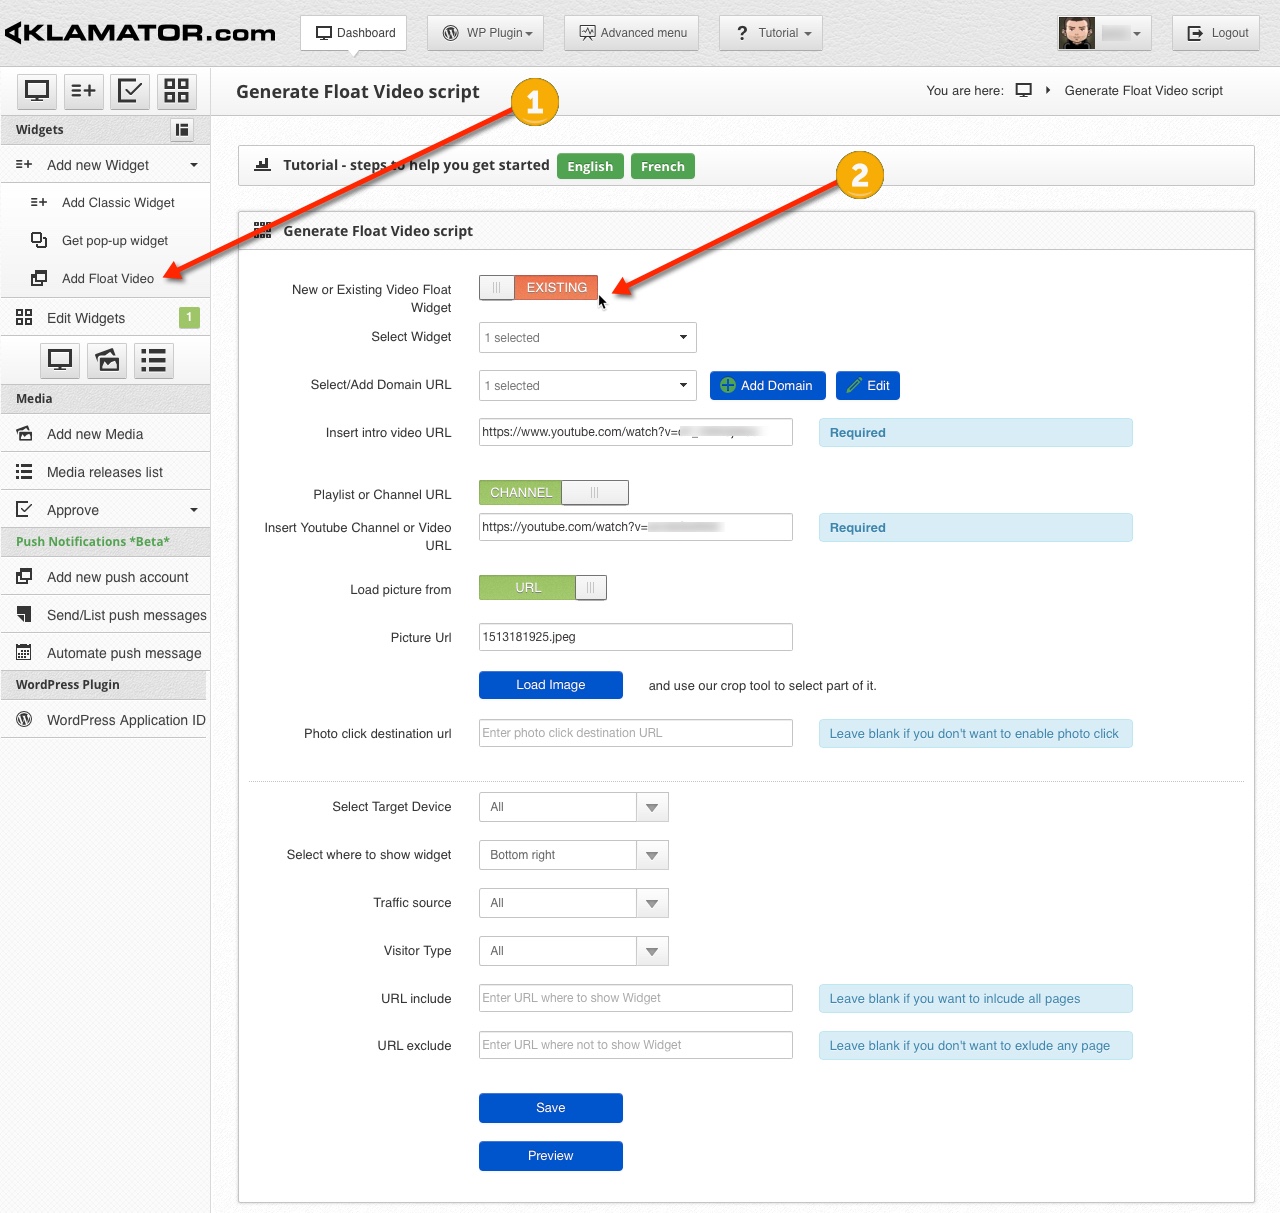
Task: Open the Select Target Device dropdown
Action: (574, 807)
